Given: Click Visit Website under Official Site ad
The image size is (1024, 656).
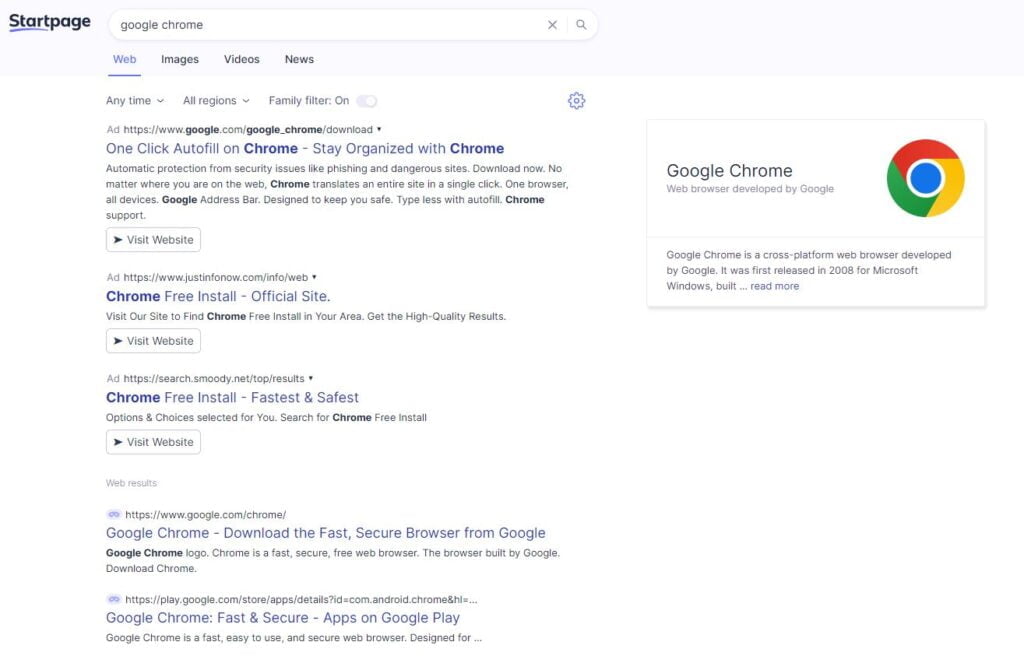Looking at the screenshot, I should 153,341.
